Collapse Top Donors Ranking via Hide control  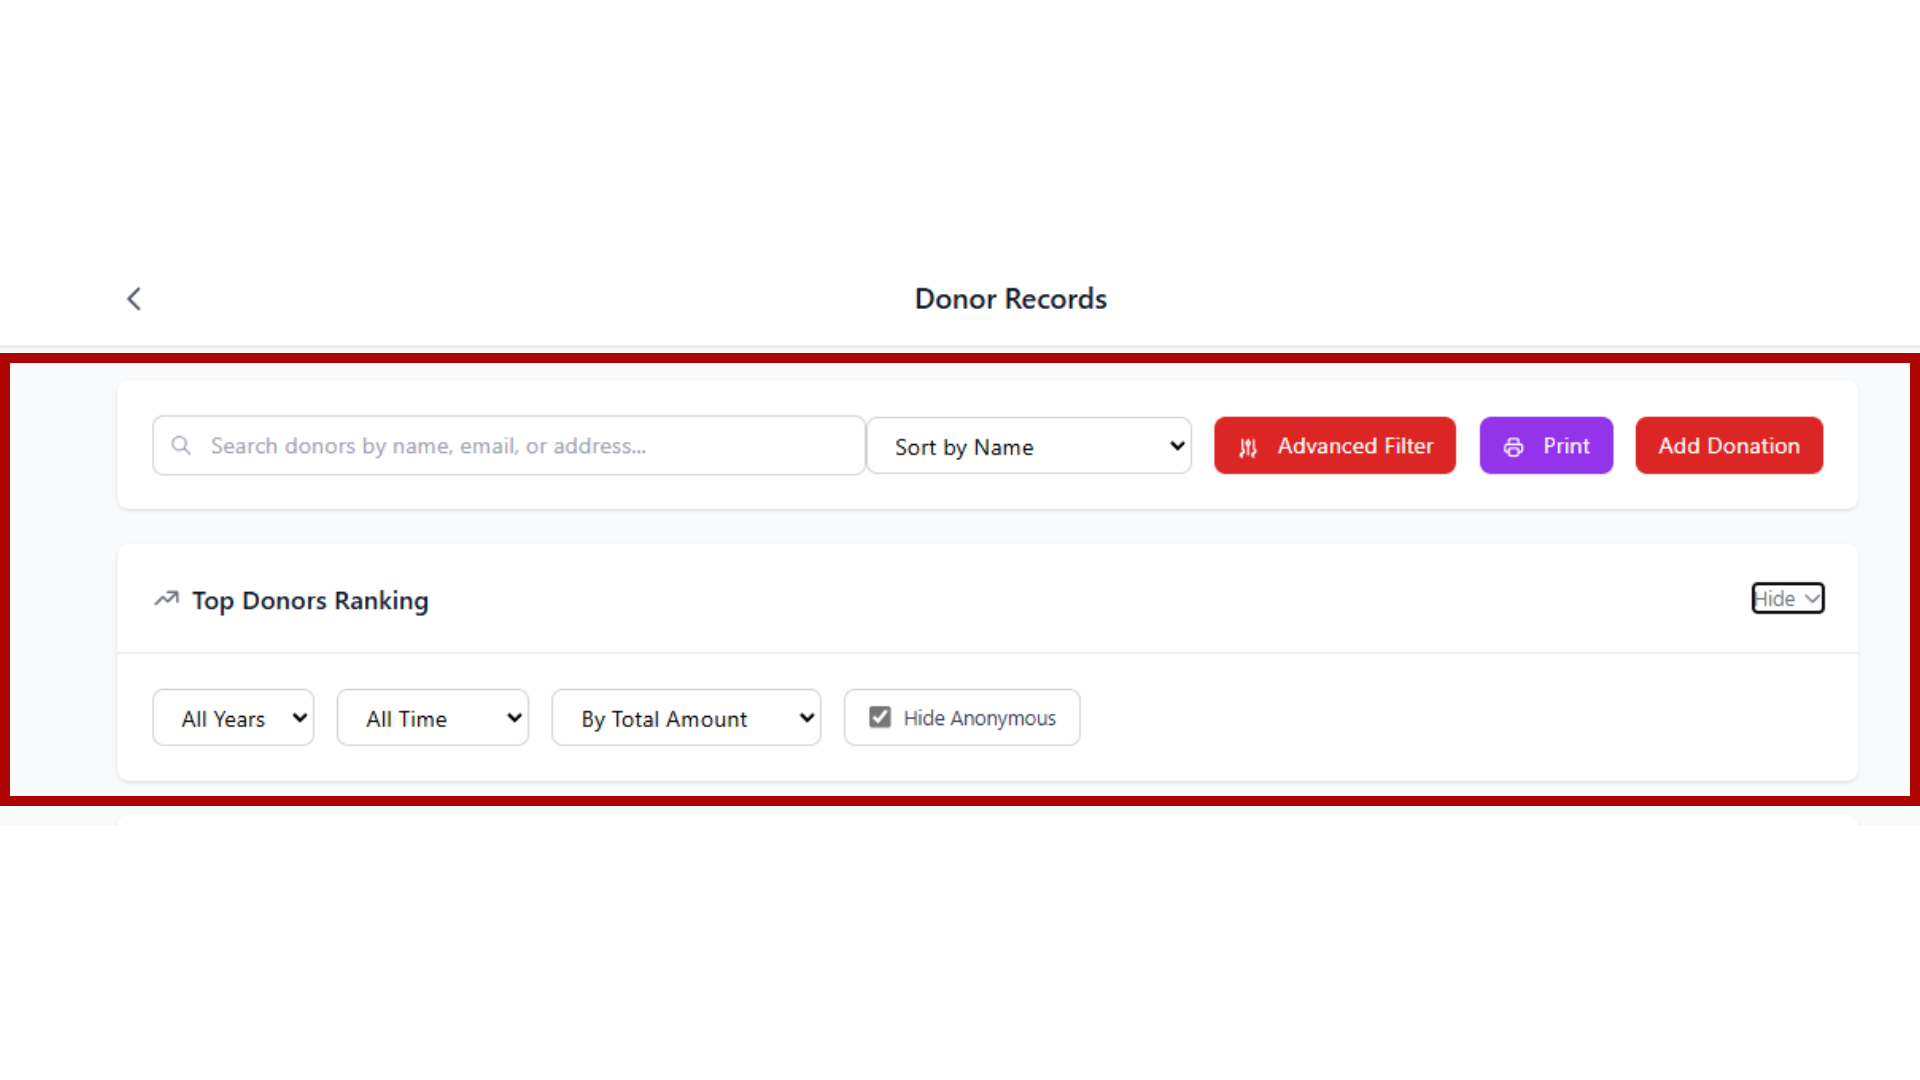(x=1787, y=598)
